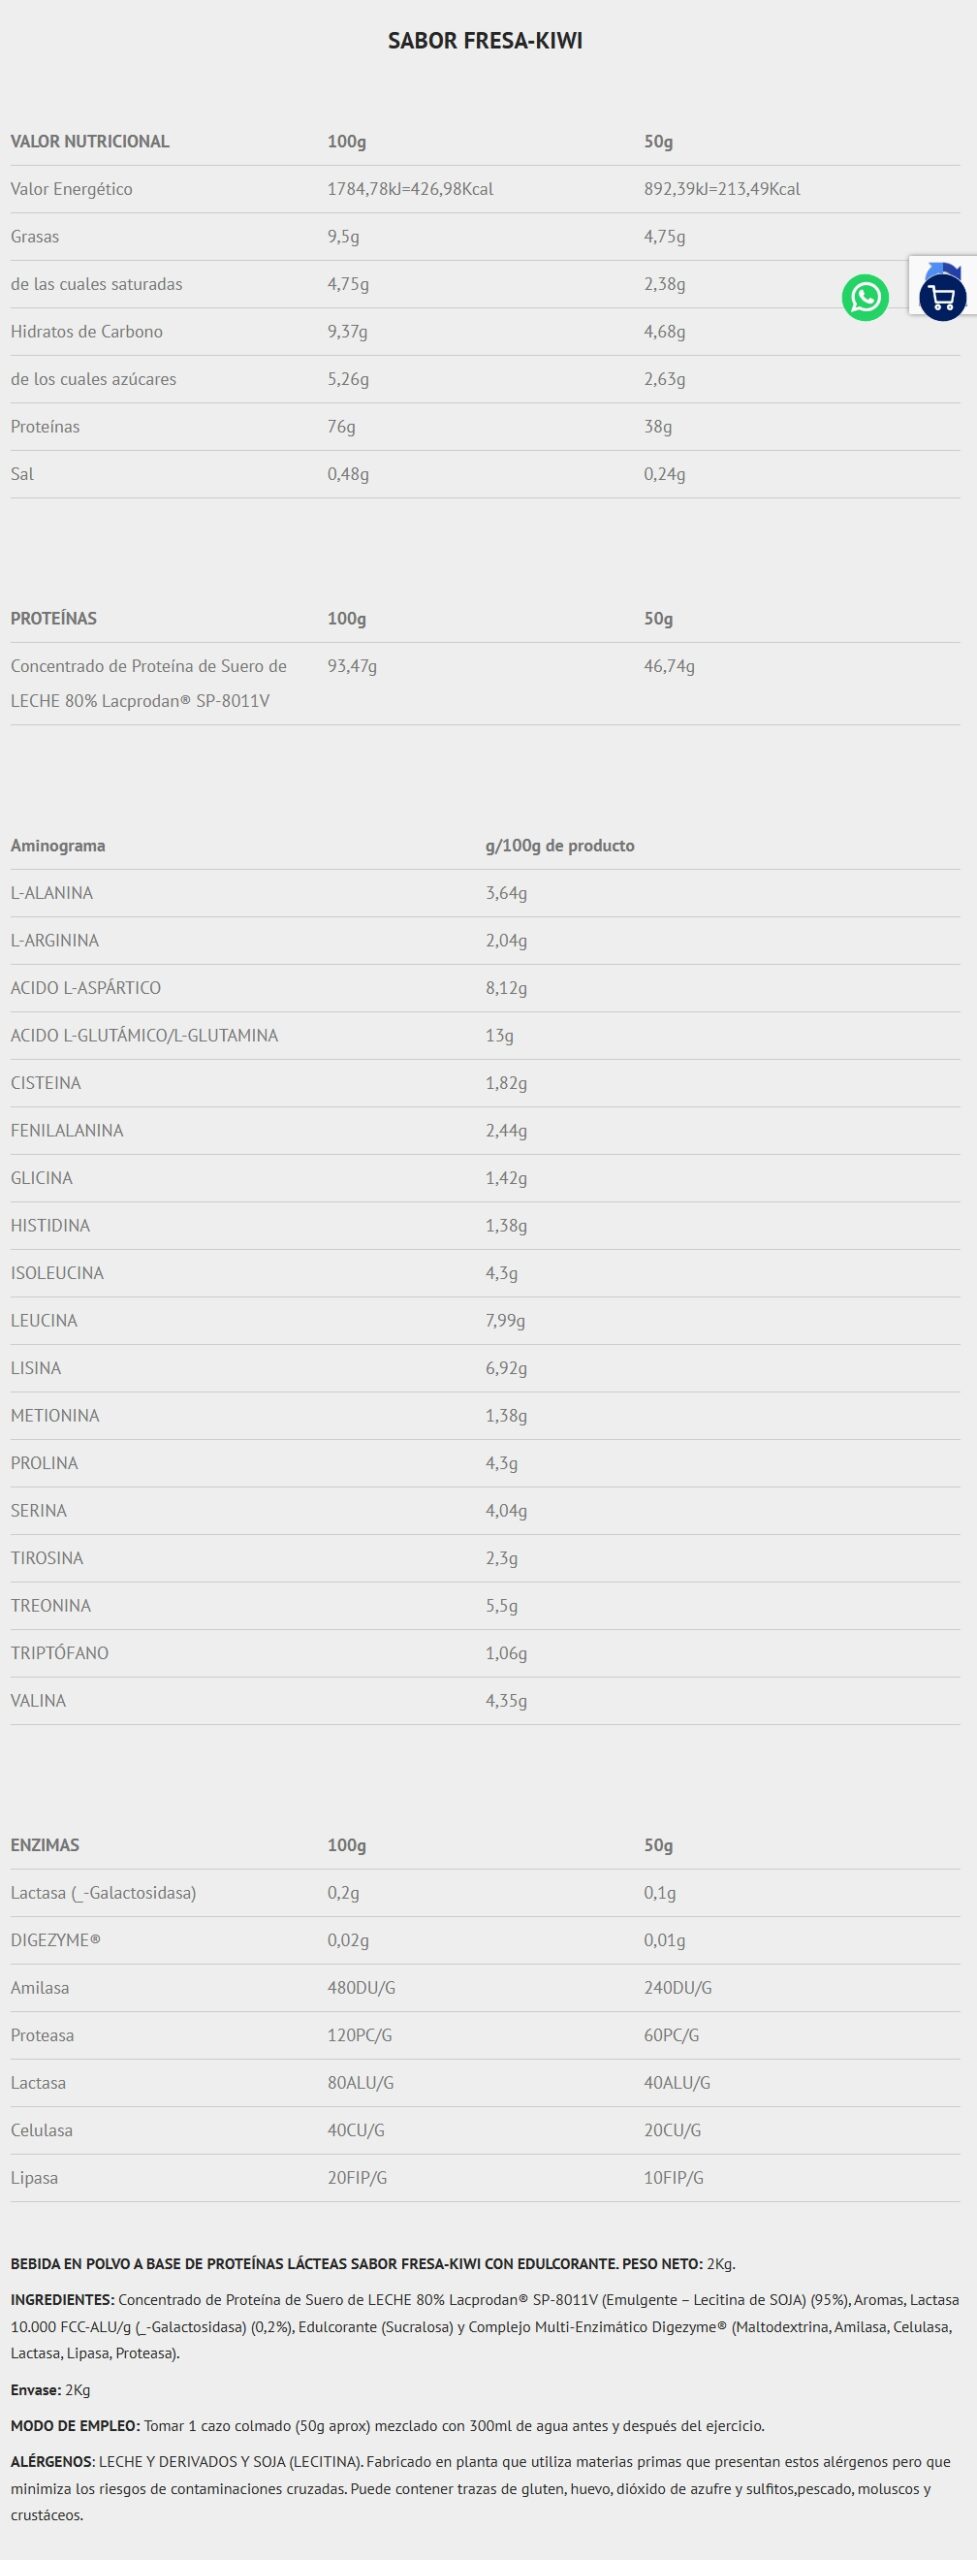Select the Aminograma column header

point(58,845)
